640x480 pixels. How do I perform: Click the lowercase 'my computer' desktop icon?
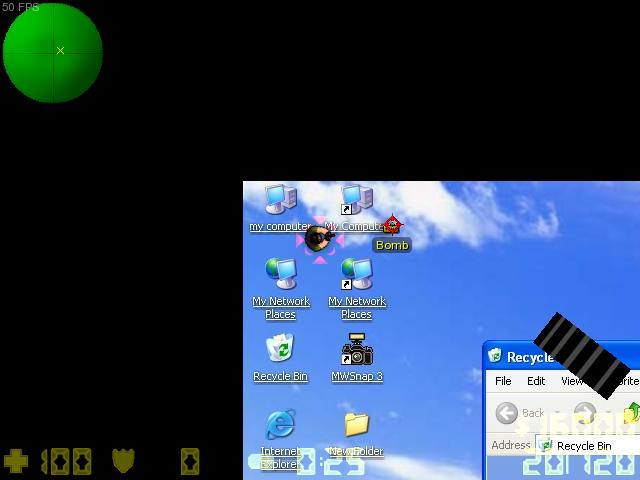[281, 199]
